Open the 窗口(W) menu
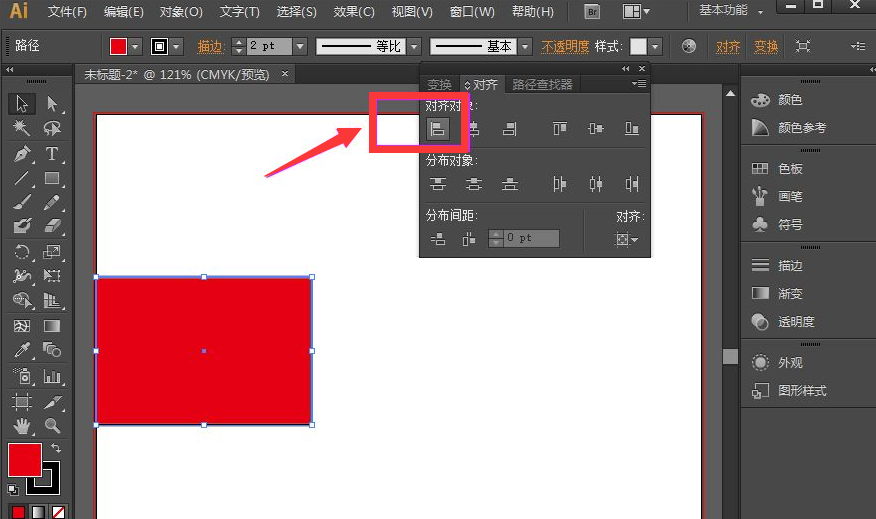Image resolution: width=876 pixels, height=519 pixels. [x=472, y=12]
